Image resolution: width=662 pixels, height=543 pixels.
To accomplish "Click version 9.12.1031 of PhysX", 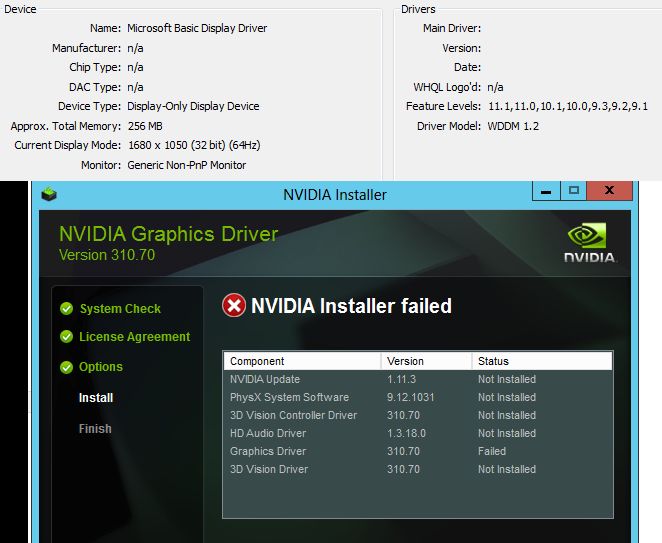I will [411, 397].
